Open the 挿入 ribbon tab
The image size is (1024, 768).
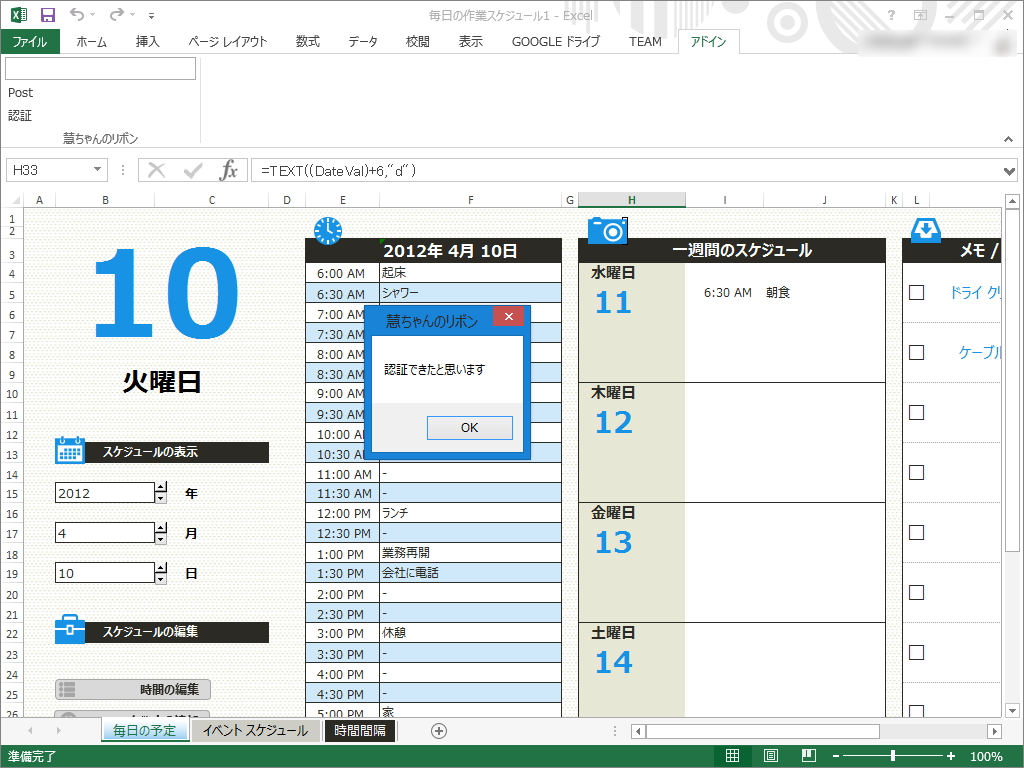148,42
